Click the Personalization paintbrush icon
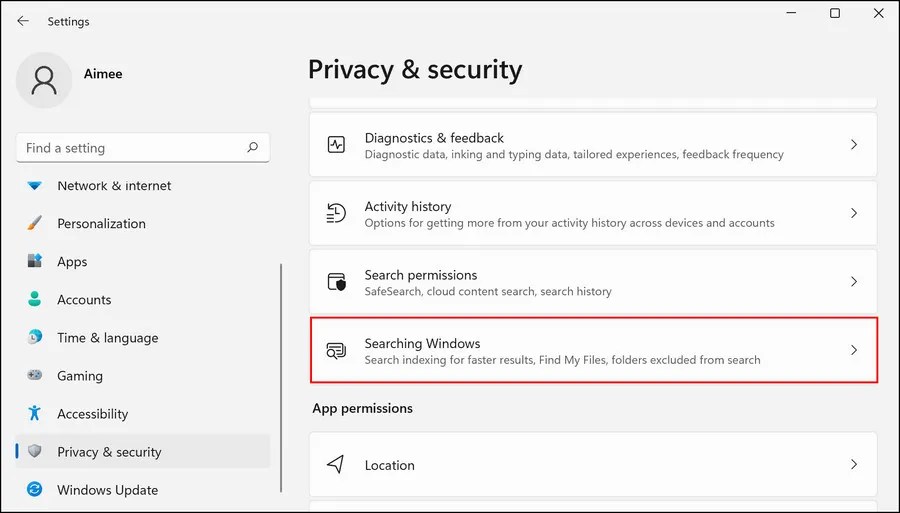The width and height of the screenshot is (900, 513). [x=34, y=223]
